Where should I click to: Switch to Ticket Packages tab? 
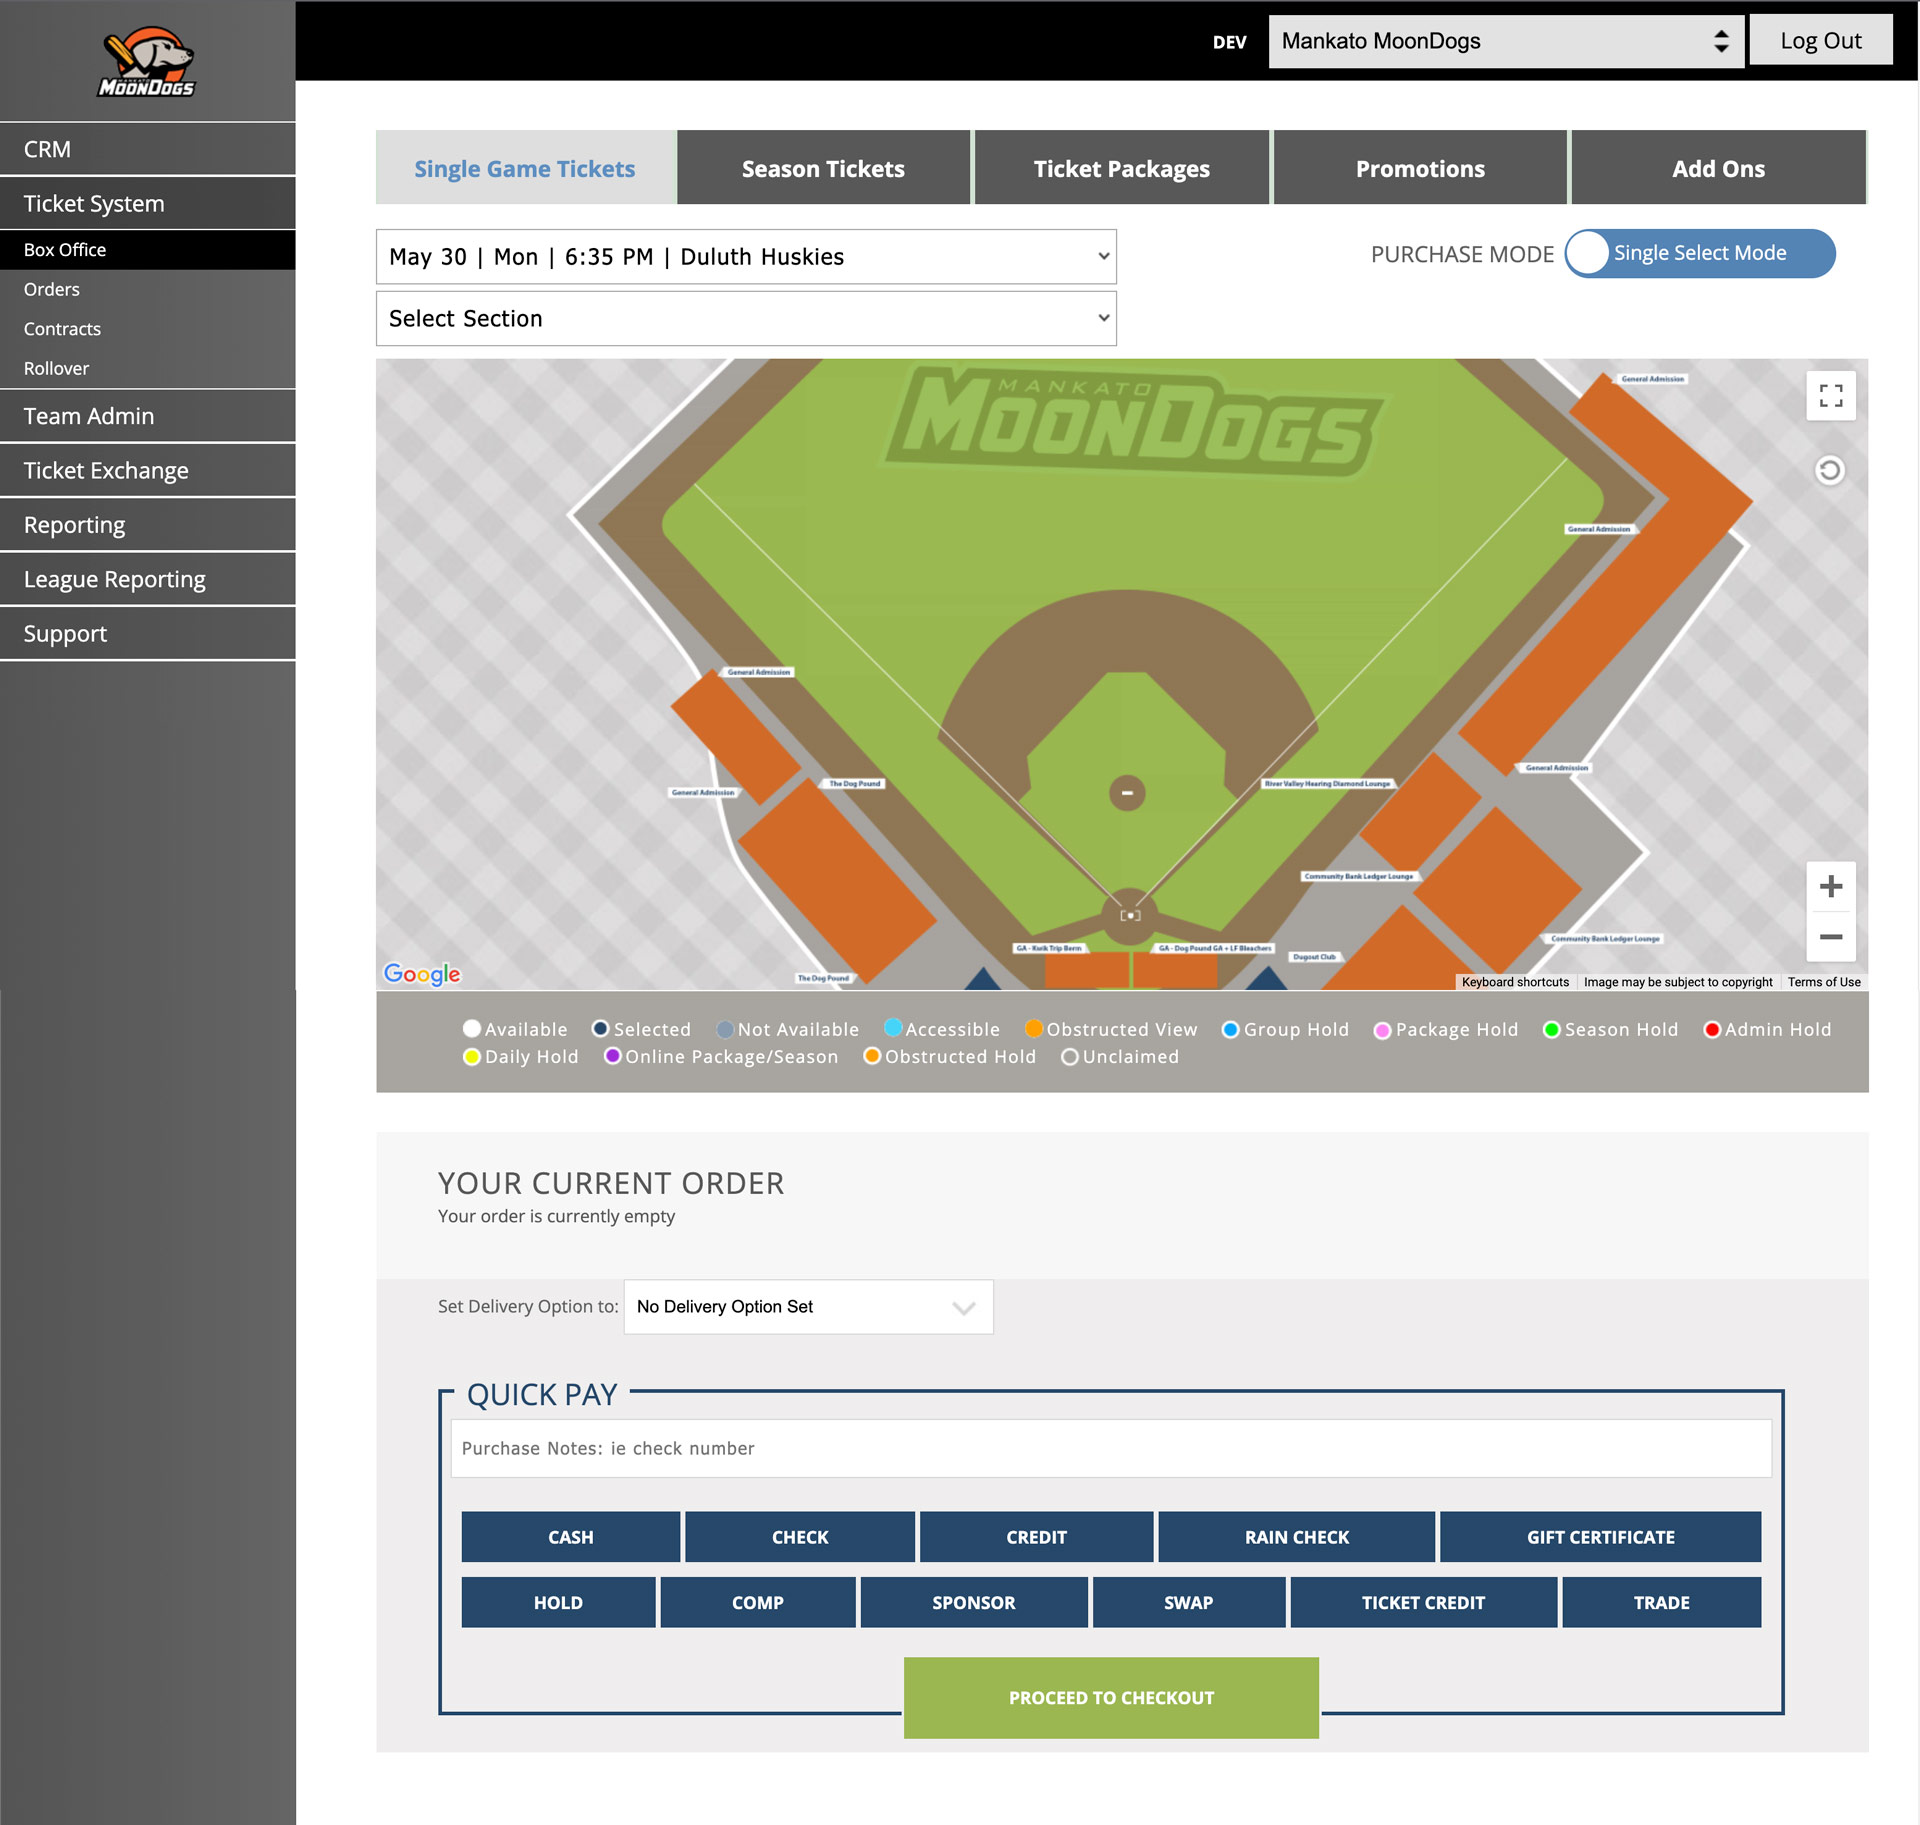(1122, 168)
